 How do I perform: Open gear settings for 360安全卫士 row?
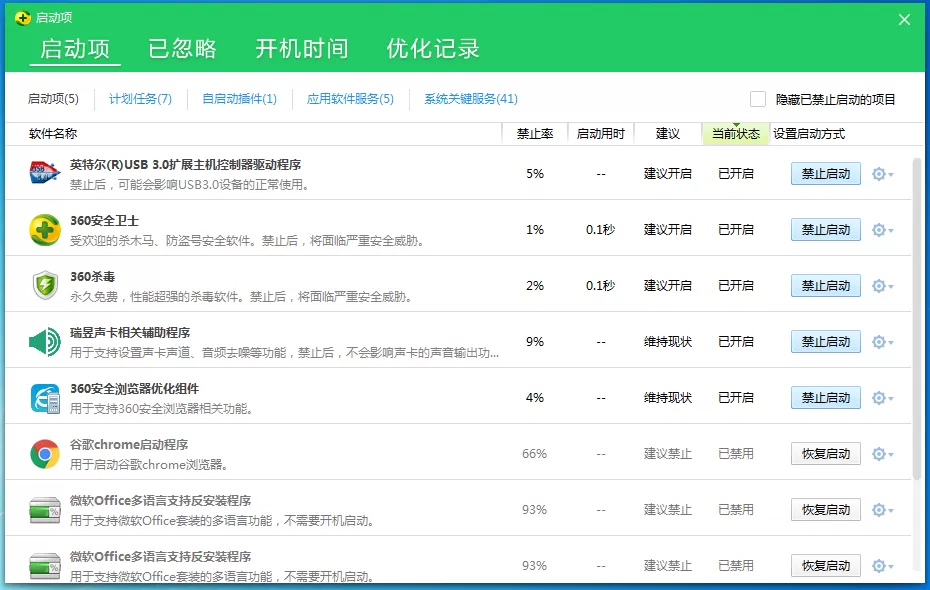883,229
